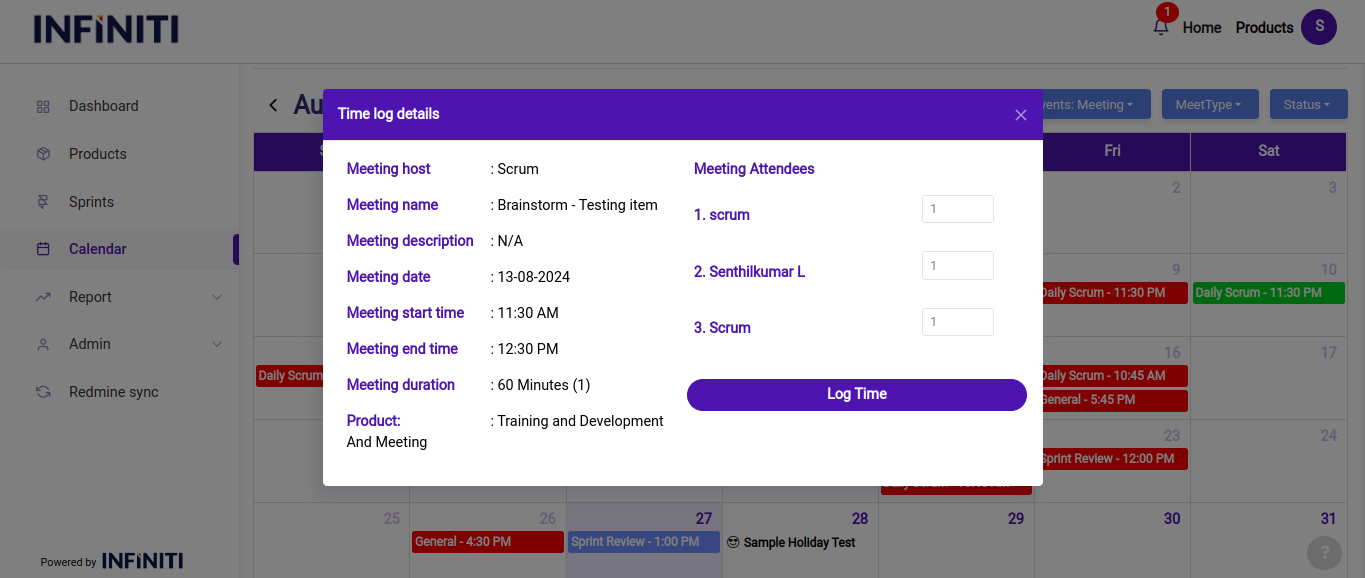Open Products link in top navigation
Viewport: 1365px width, 578px height.
coord(1264,28)
